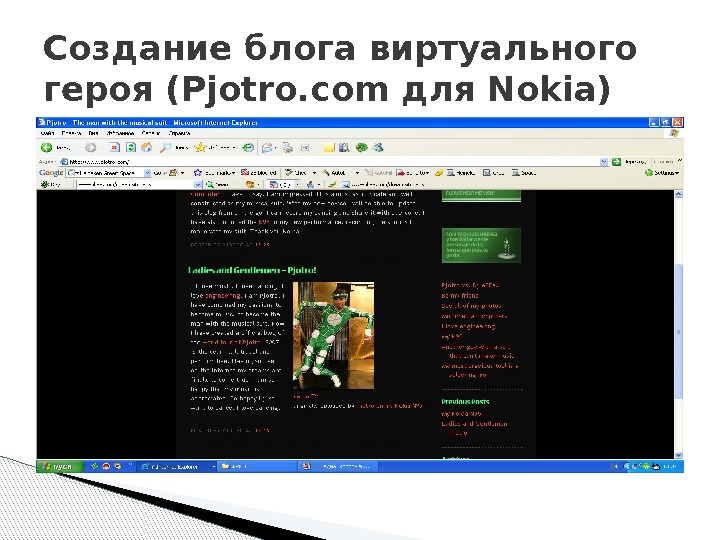The image size is (720, 540).
Task: Click the folder window taskbar button
Action: point(257,466)
